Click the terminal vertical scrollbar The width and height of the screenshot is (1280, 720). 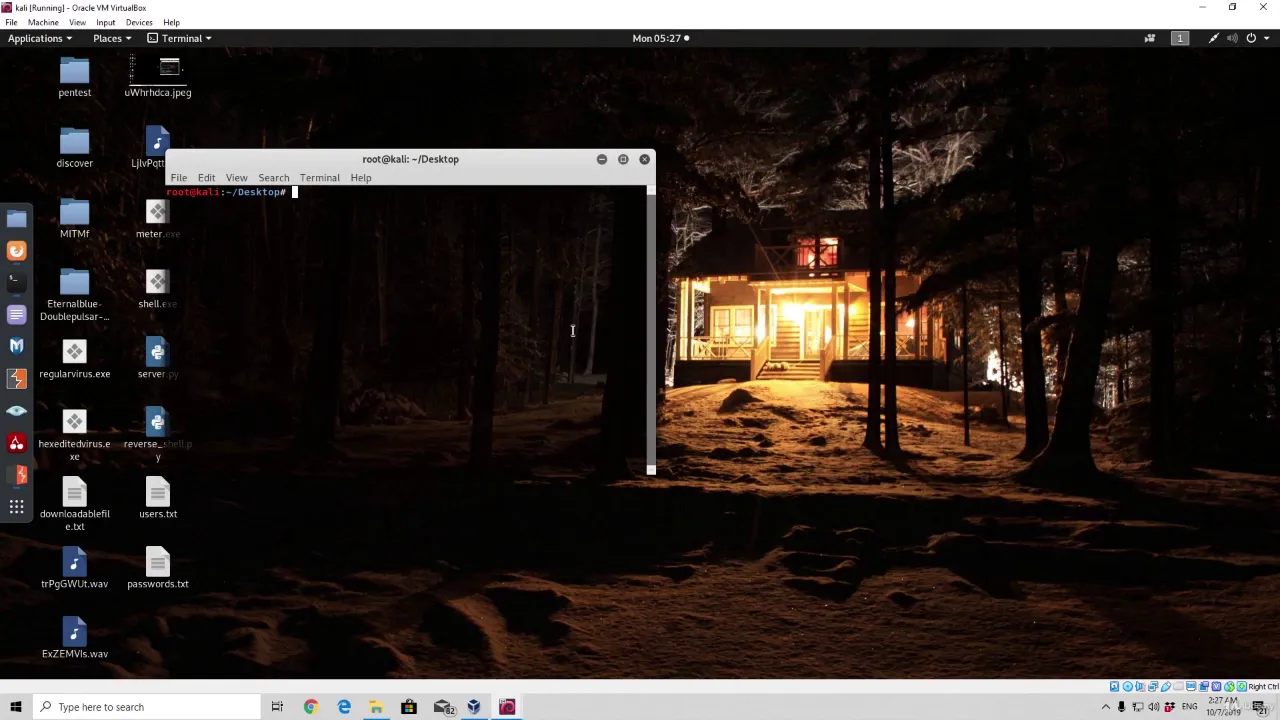click(651, 330)
